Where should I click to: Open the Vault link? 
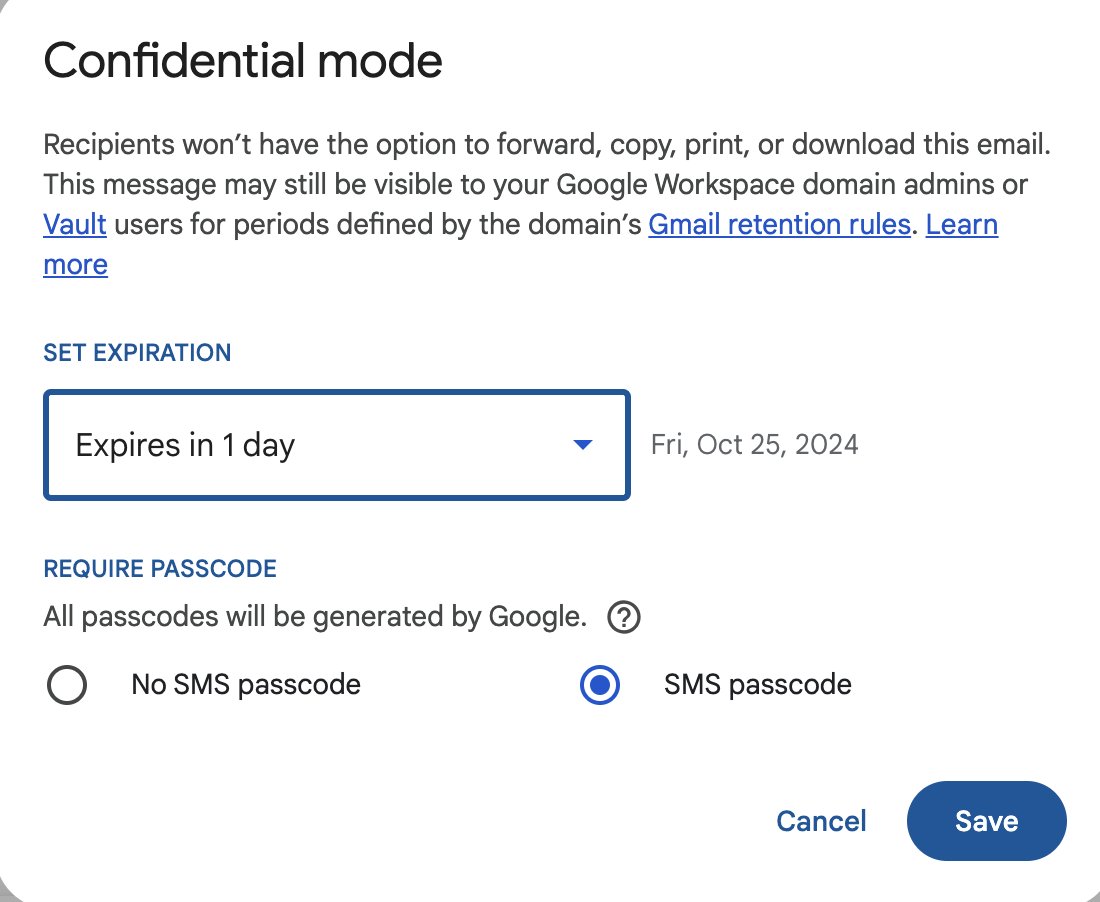click(74, 224)
